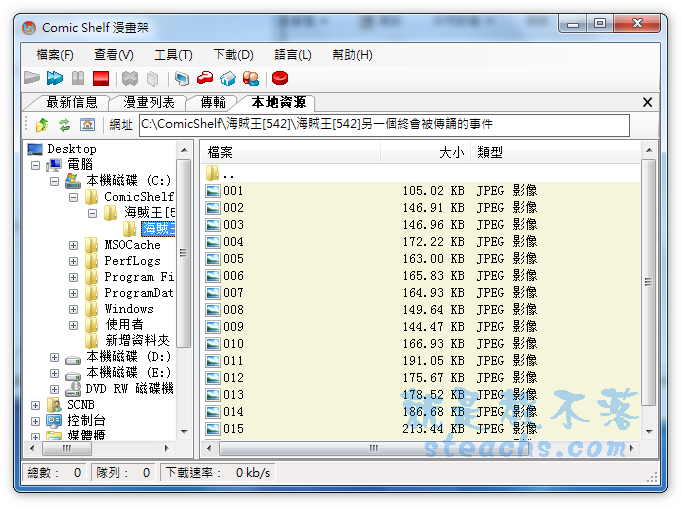Click the 控制台 control panel icon
This screenshot has width=682, height=507.
coord(54,421)
